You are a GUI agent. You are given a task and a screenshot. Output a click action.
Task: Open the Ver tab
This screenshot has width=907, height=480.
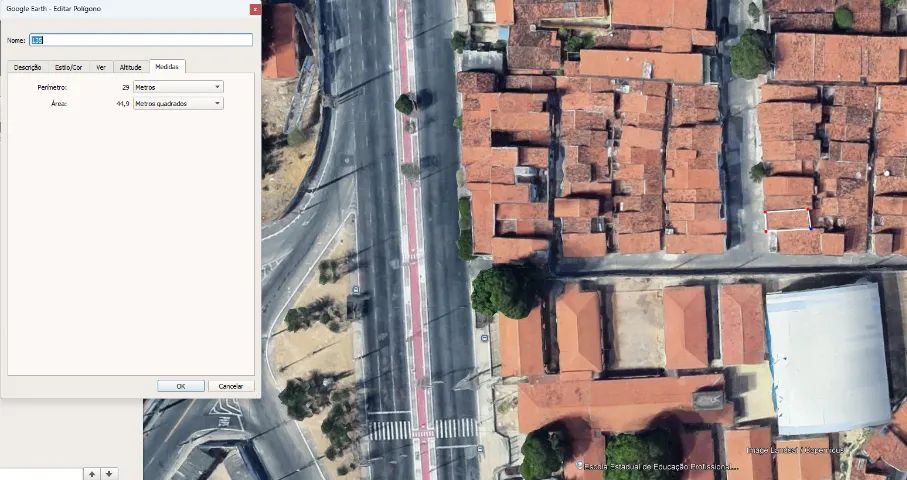[x=101, y=67]
